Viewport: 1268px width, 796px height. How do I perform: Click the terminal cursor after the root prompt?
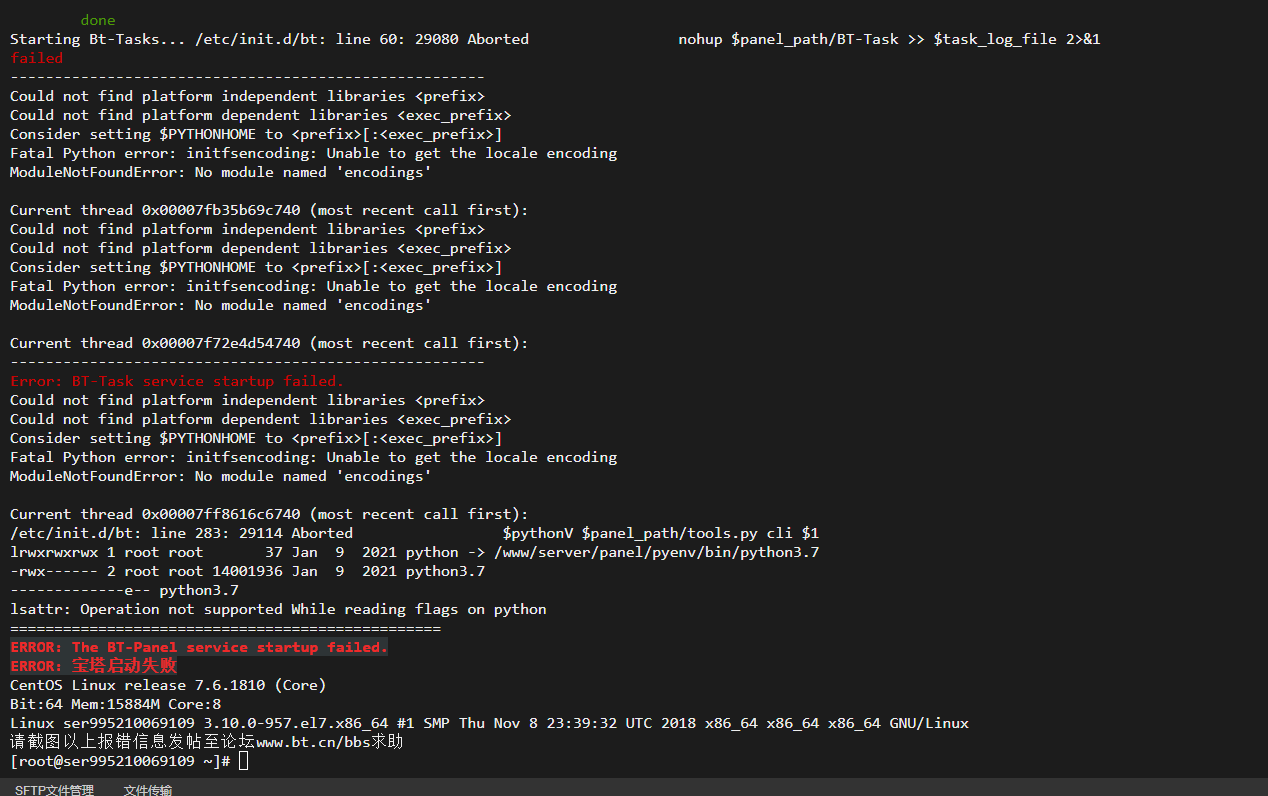click(x=243, y=761)
